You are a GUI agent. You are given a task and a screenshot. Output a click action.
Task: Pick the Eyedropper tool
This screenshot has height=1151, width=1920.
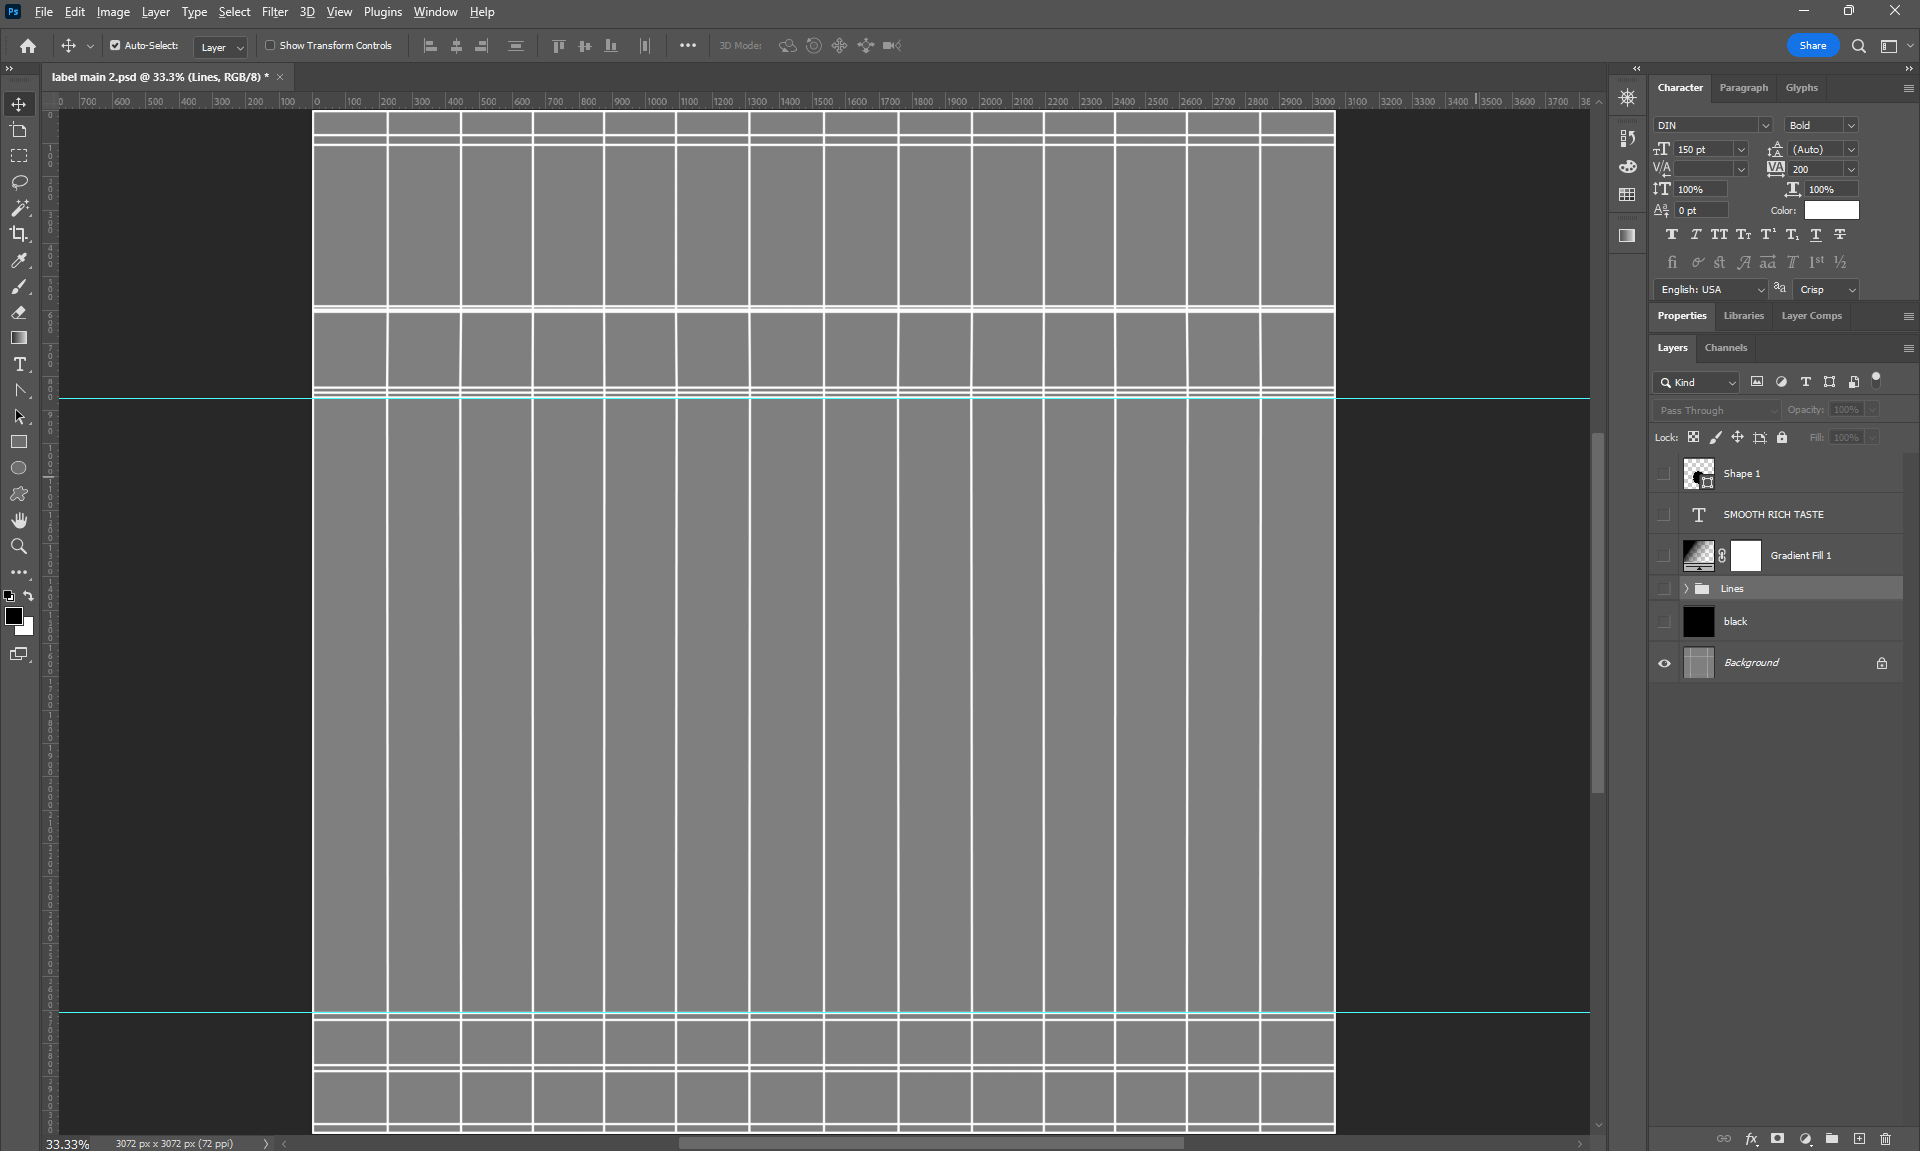click(19, 260)
